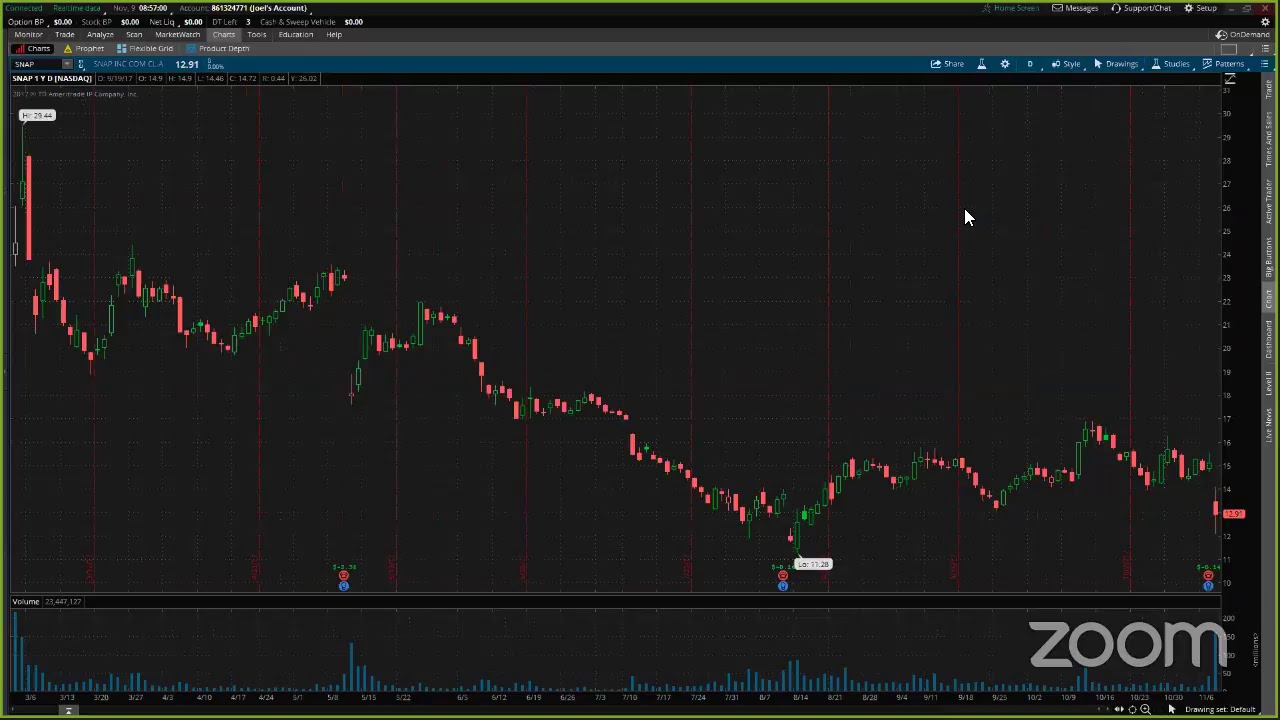Click the Cash & Sweep Vehicle label

pos(298,21)
